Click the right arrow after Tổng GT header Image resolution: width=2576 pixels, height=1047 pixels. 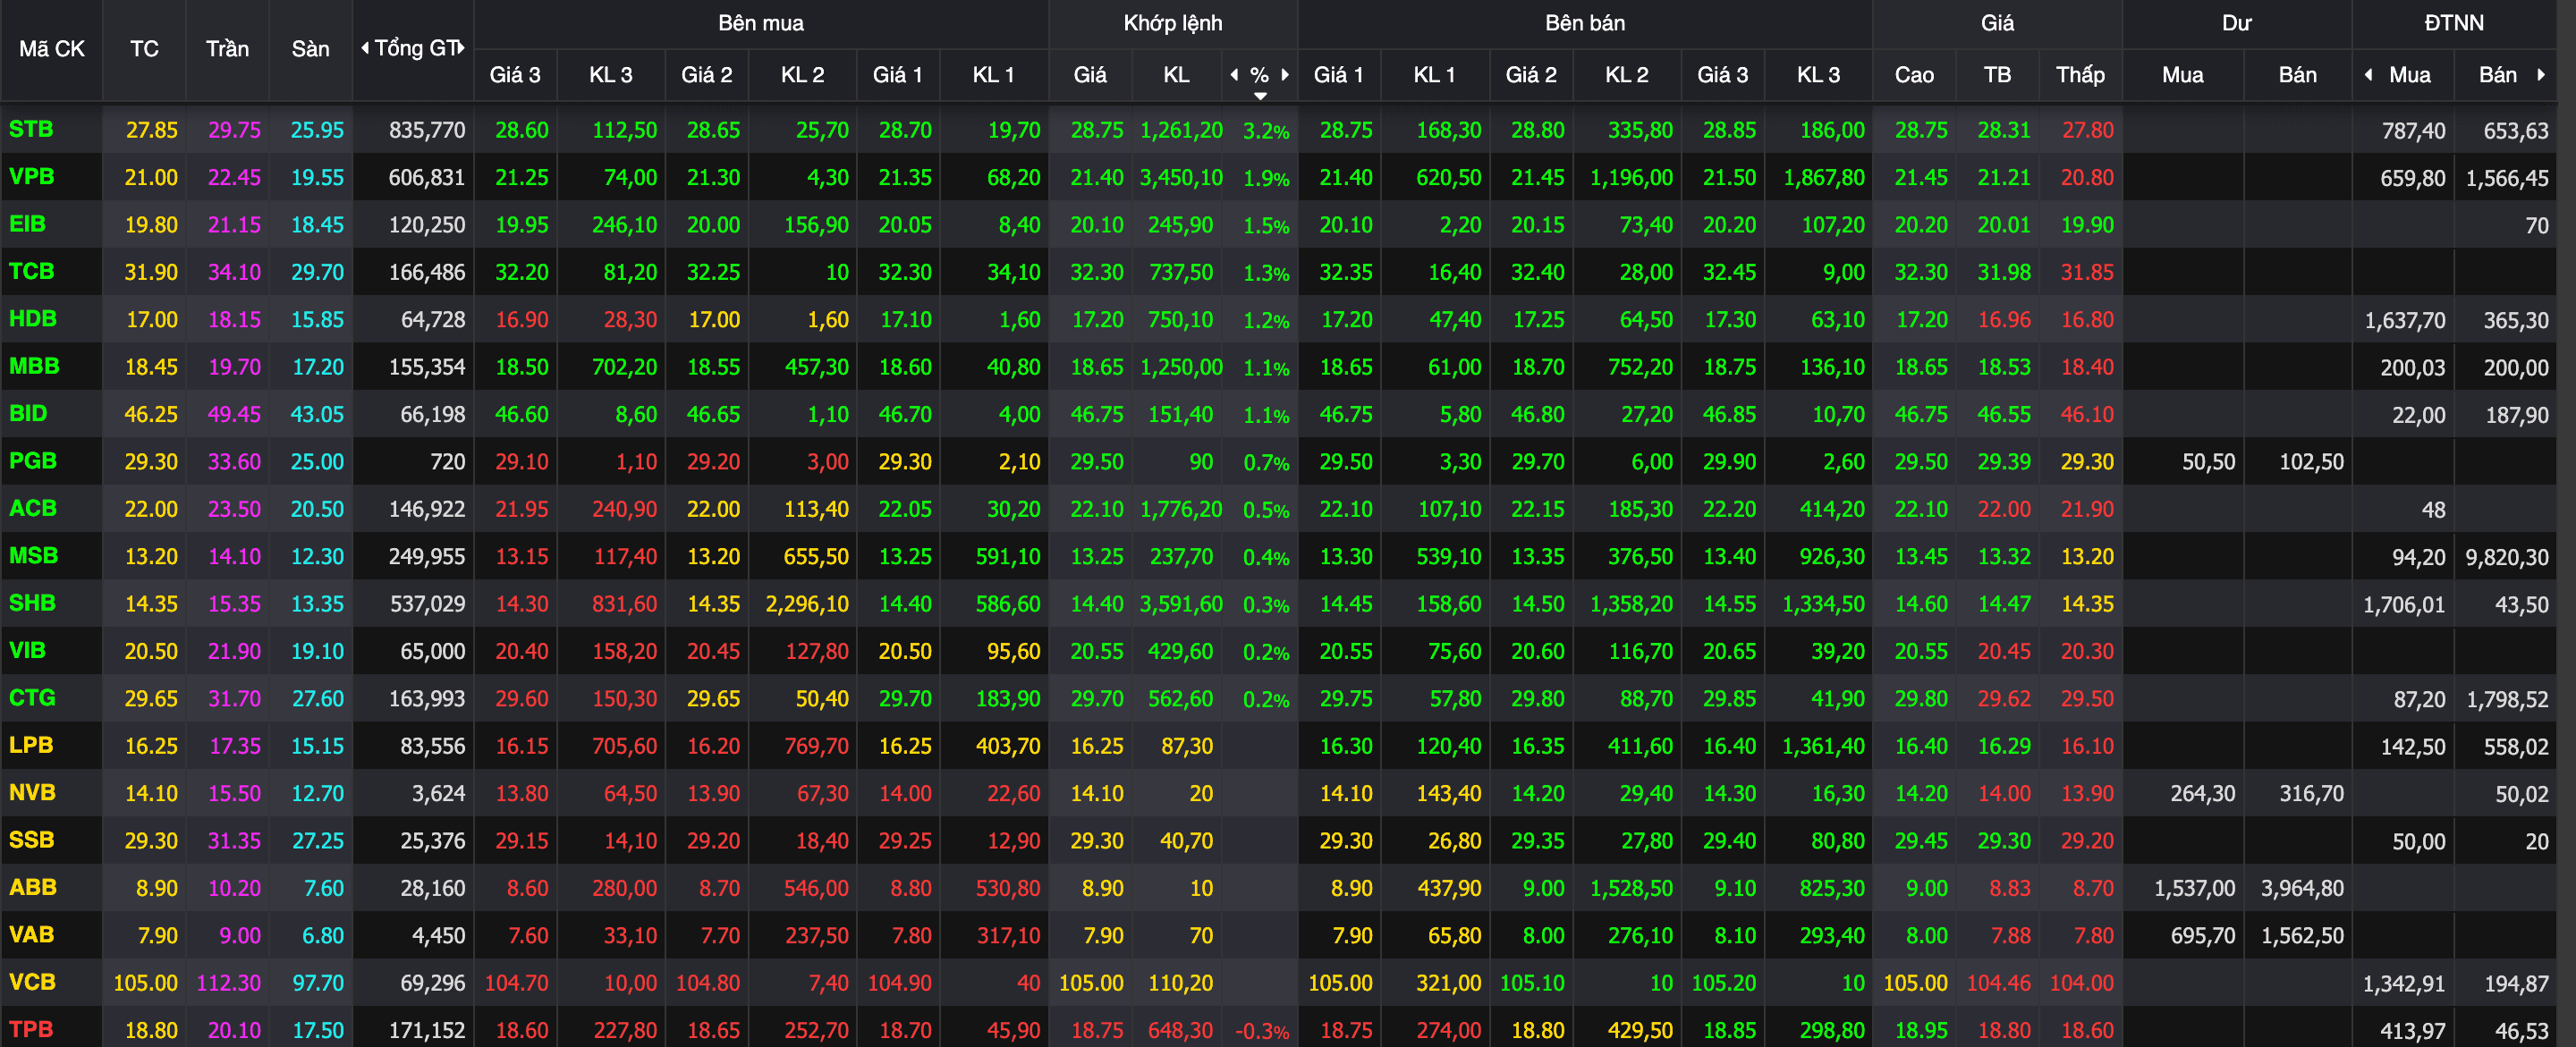click(461, 48)
